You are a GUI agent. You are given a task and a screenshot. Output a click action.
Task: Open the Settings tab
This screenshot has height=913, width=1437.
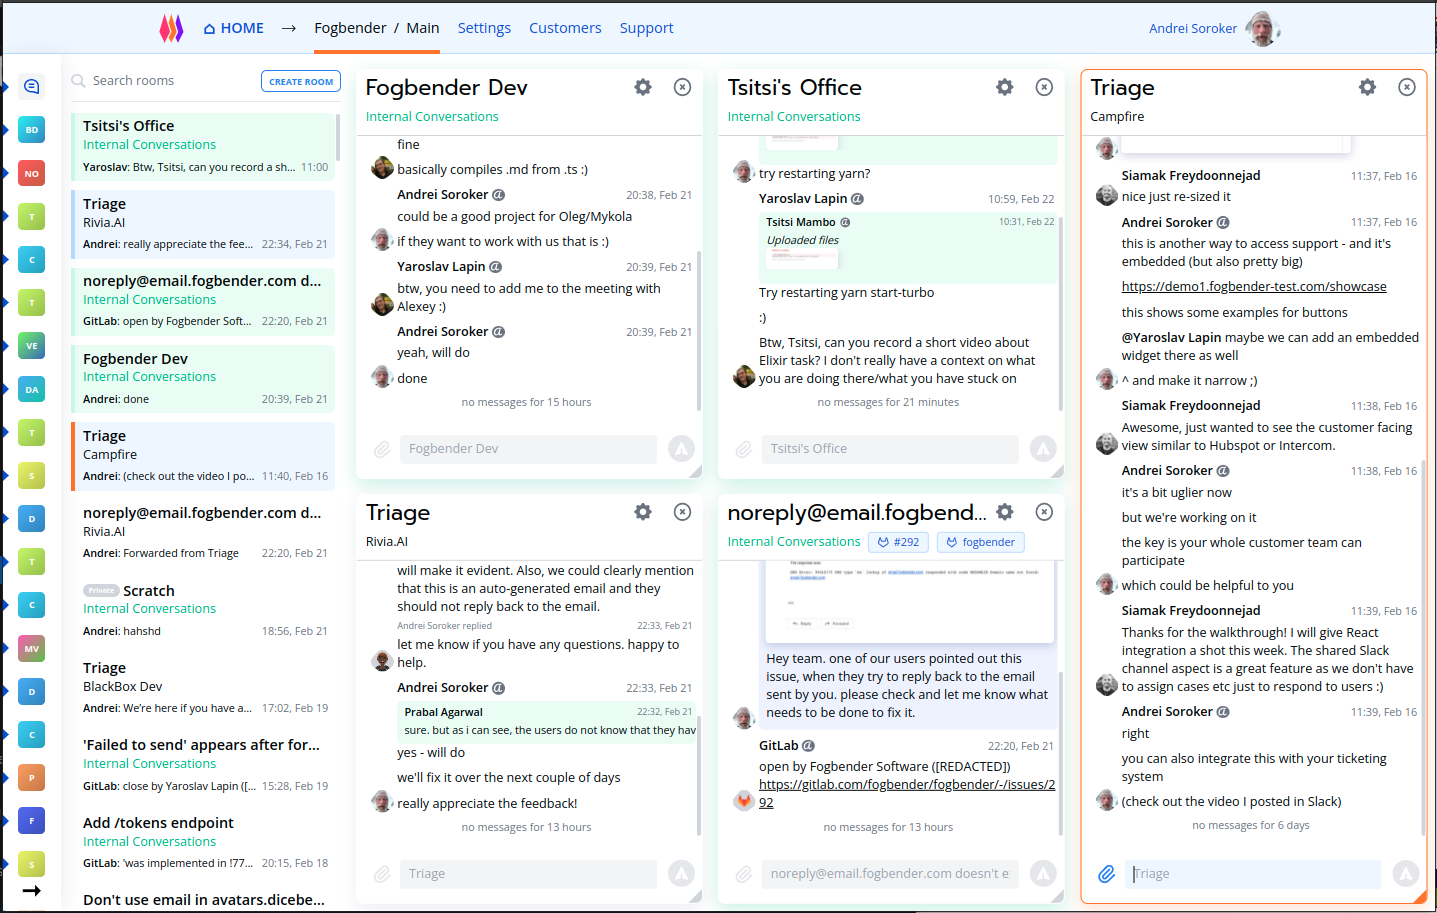tap(484, 28)
